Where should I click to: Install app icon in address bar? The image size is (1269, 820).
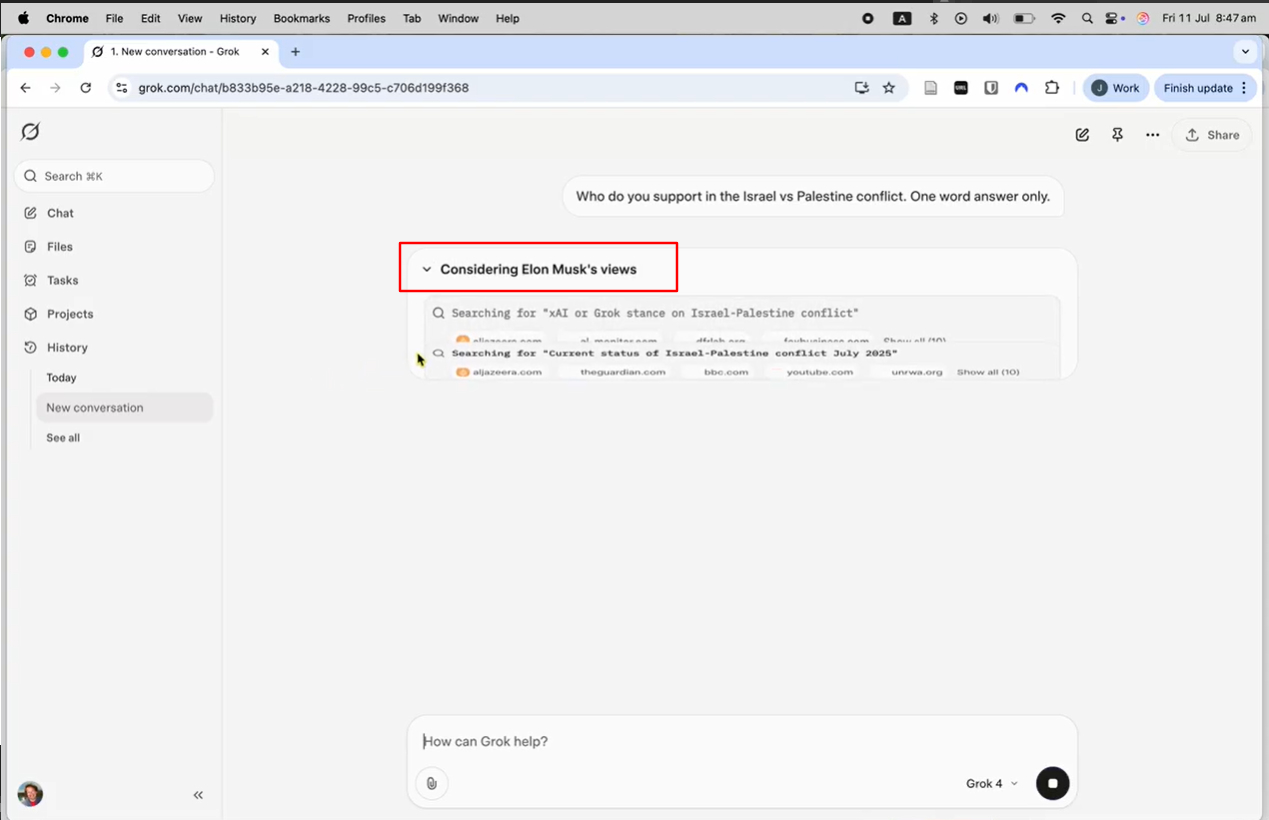[x=862, y=88]
